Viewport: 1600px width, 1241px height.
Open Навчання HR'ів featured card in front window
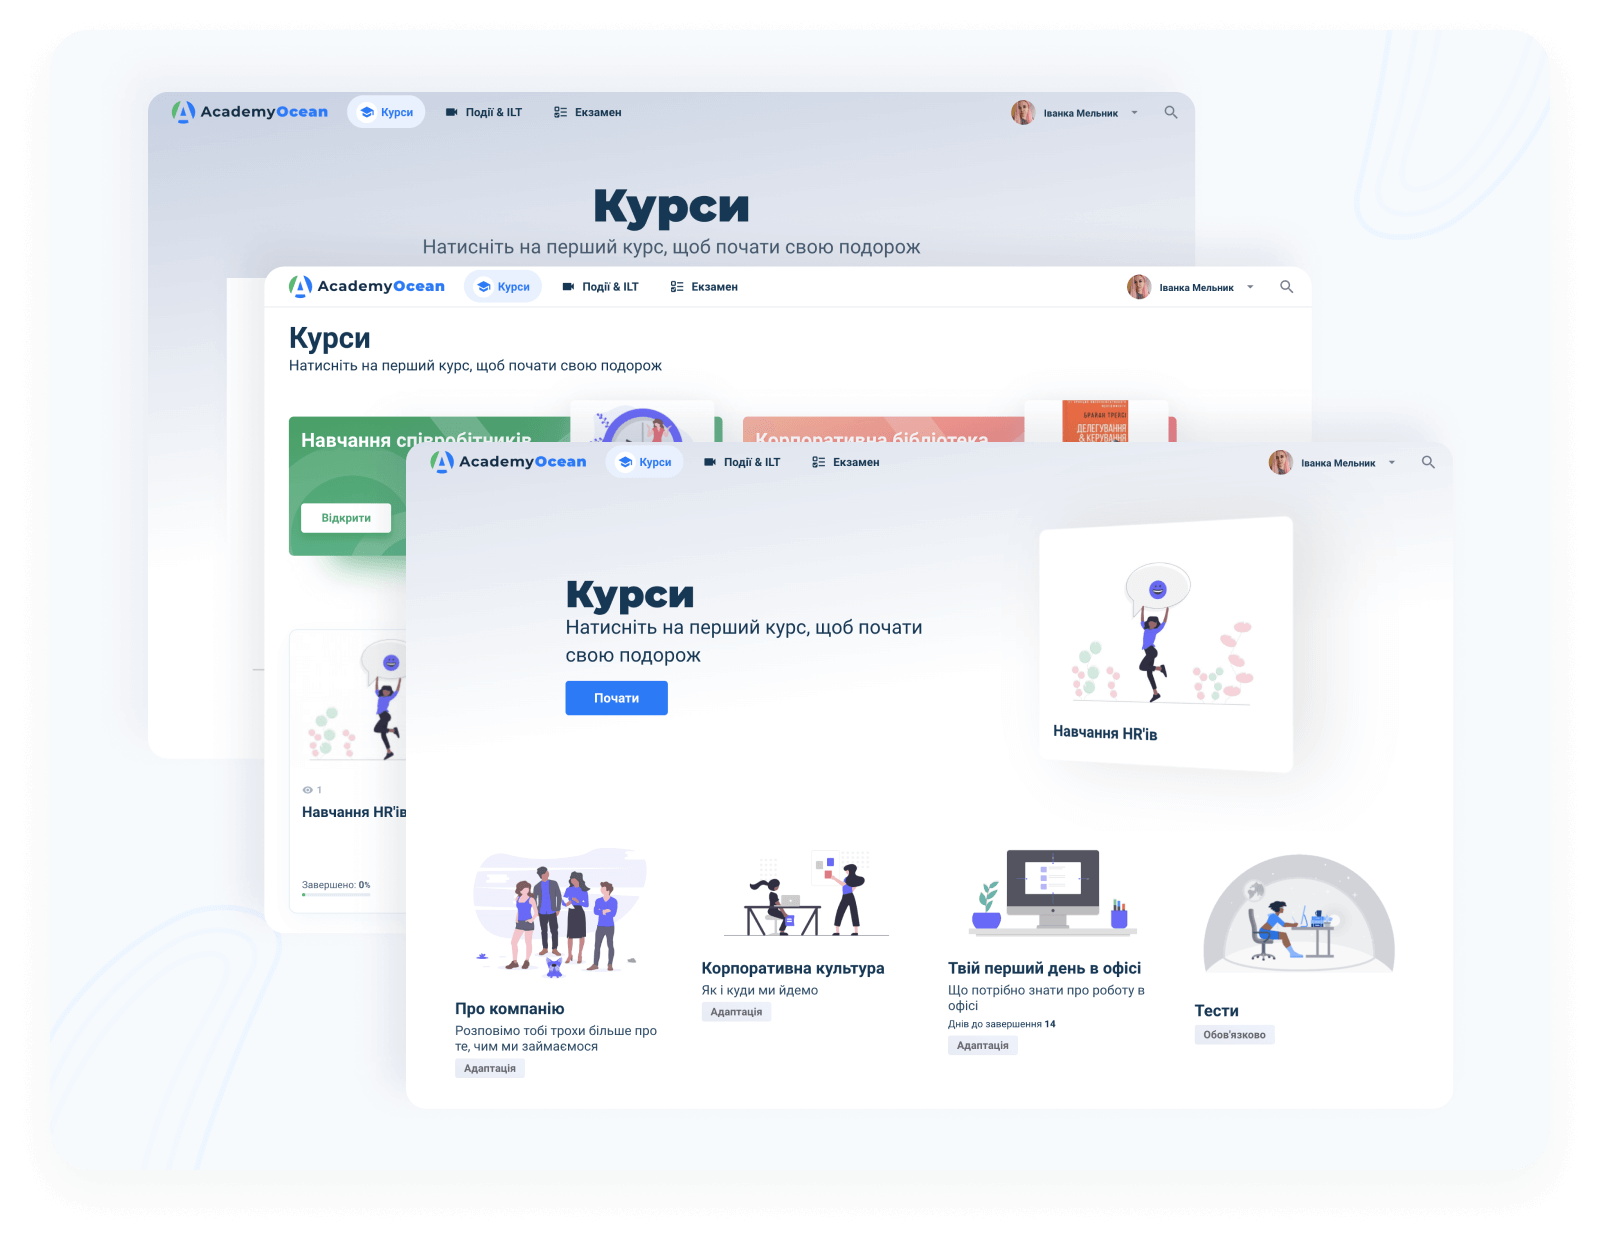pyautogui.click(x=1166, y=644)
